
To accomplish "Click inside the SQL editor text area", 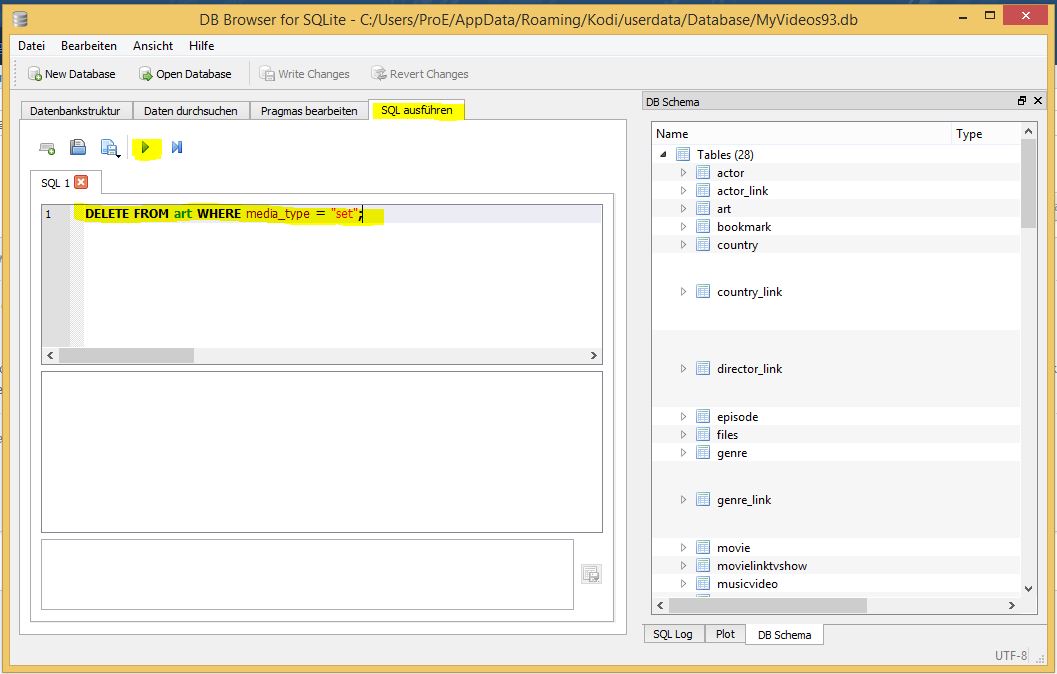I will (342, 276).
